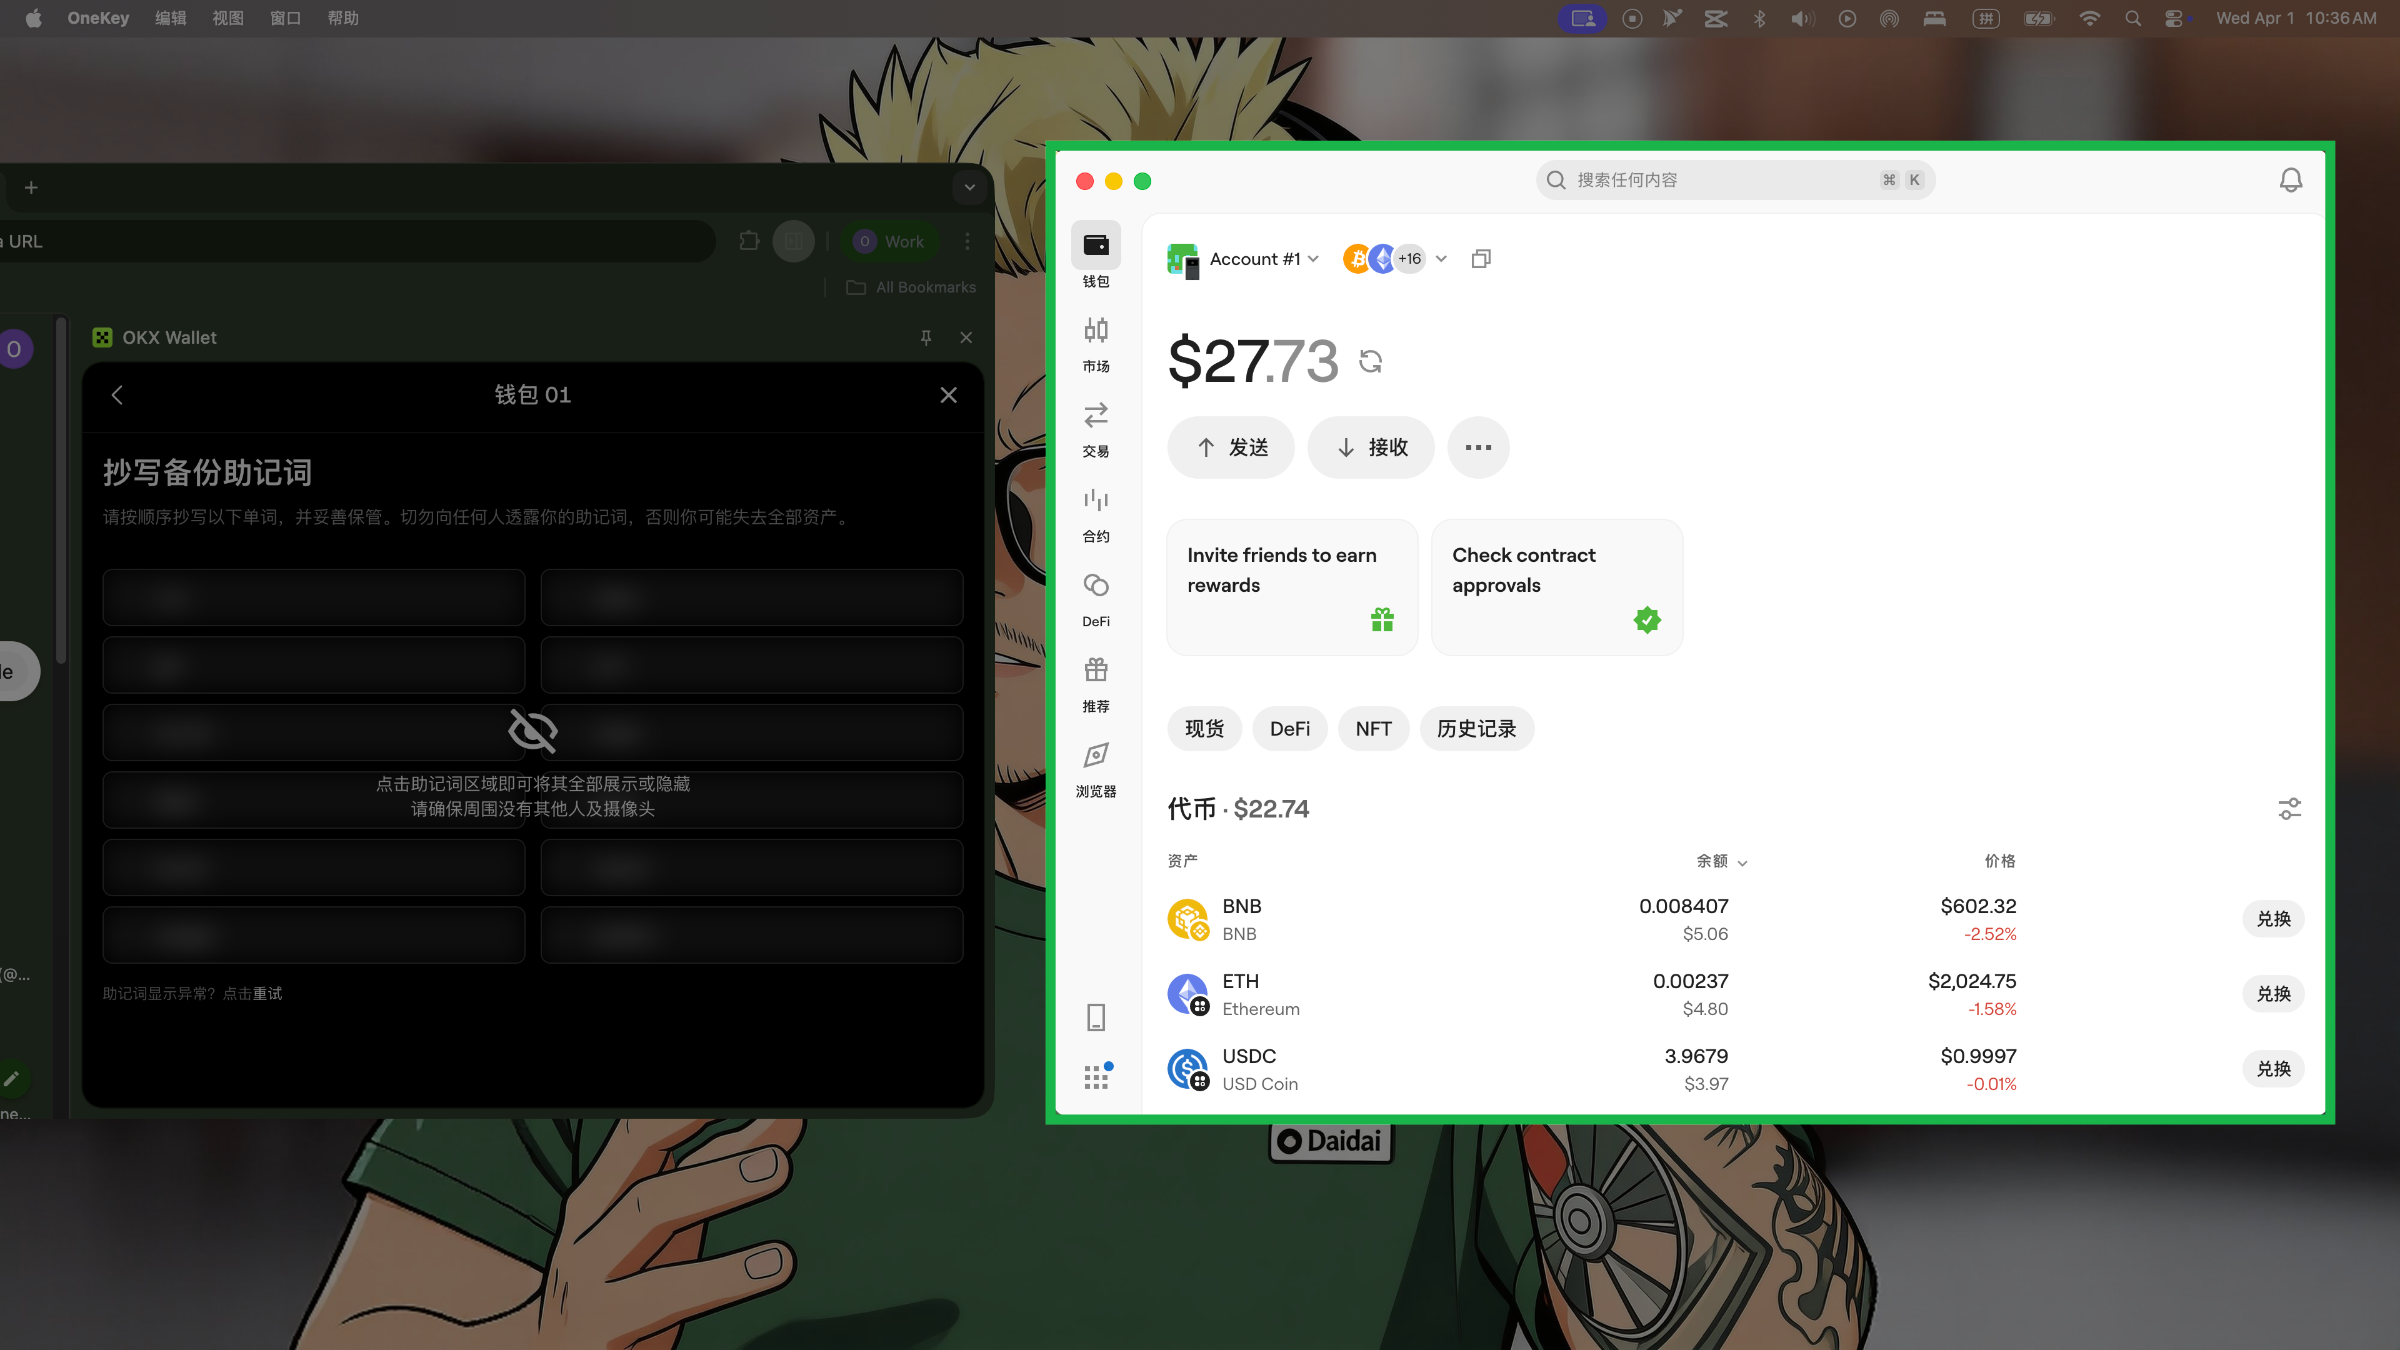Open the 编辑 menu in menu bar
Viewport: 2400px width, 1350px height.
point(171,18)
